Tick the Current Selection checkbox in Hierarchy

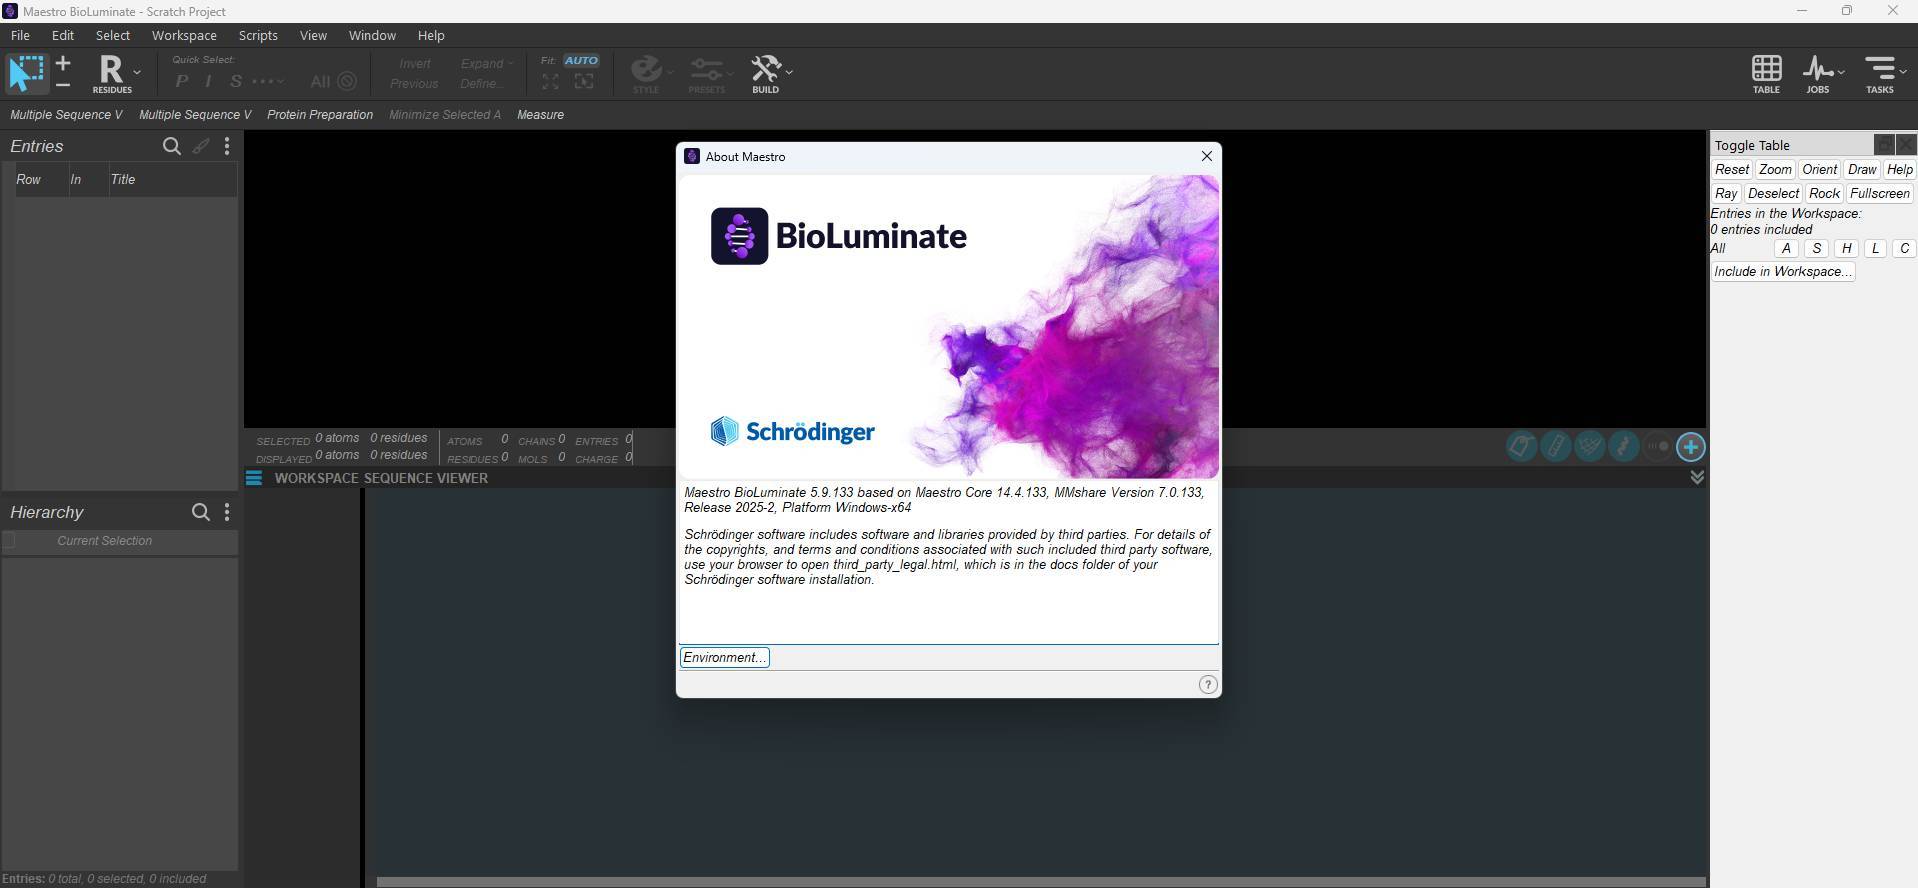(x=10, y=541)
